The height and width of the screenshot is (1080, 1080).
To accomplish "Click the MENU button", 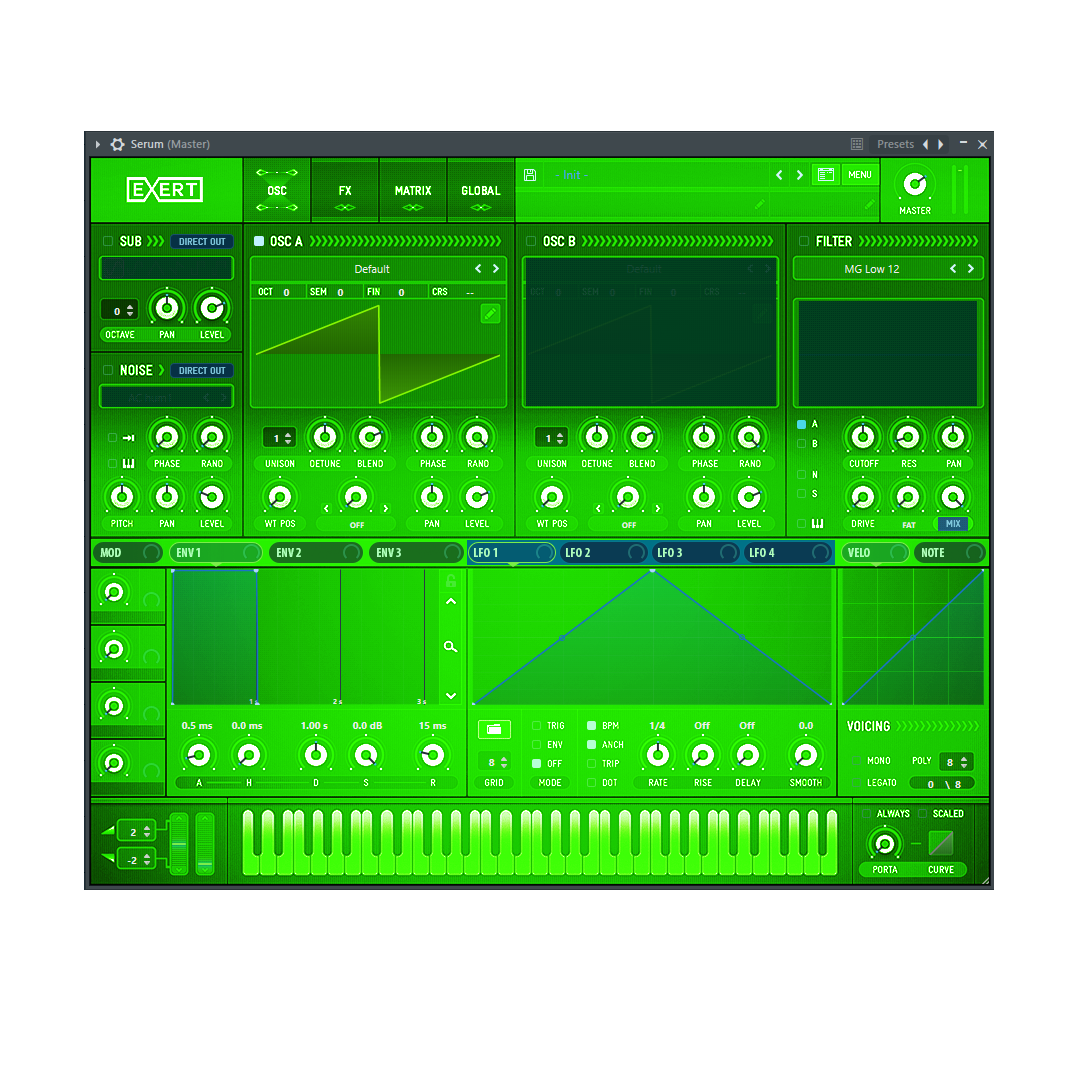I will [860, 175].
